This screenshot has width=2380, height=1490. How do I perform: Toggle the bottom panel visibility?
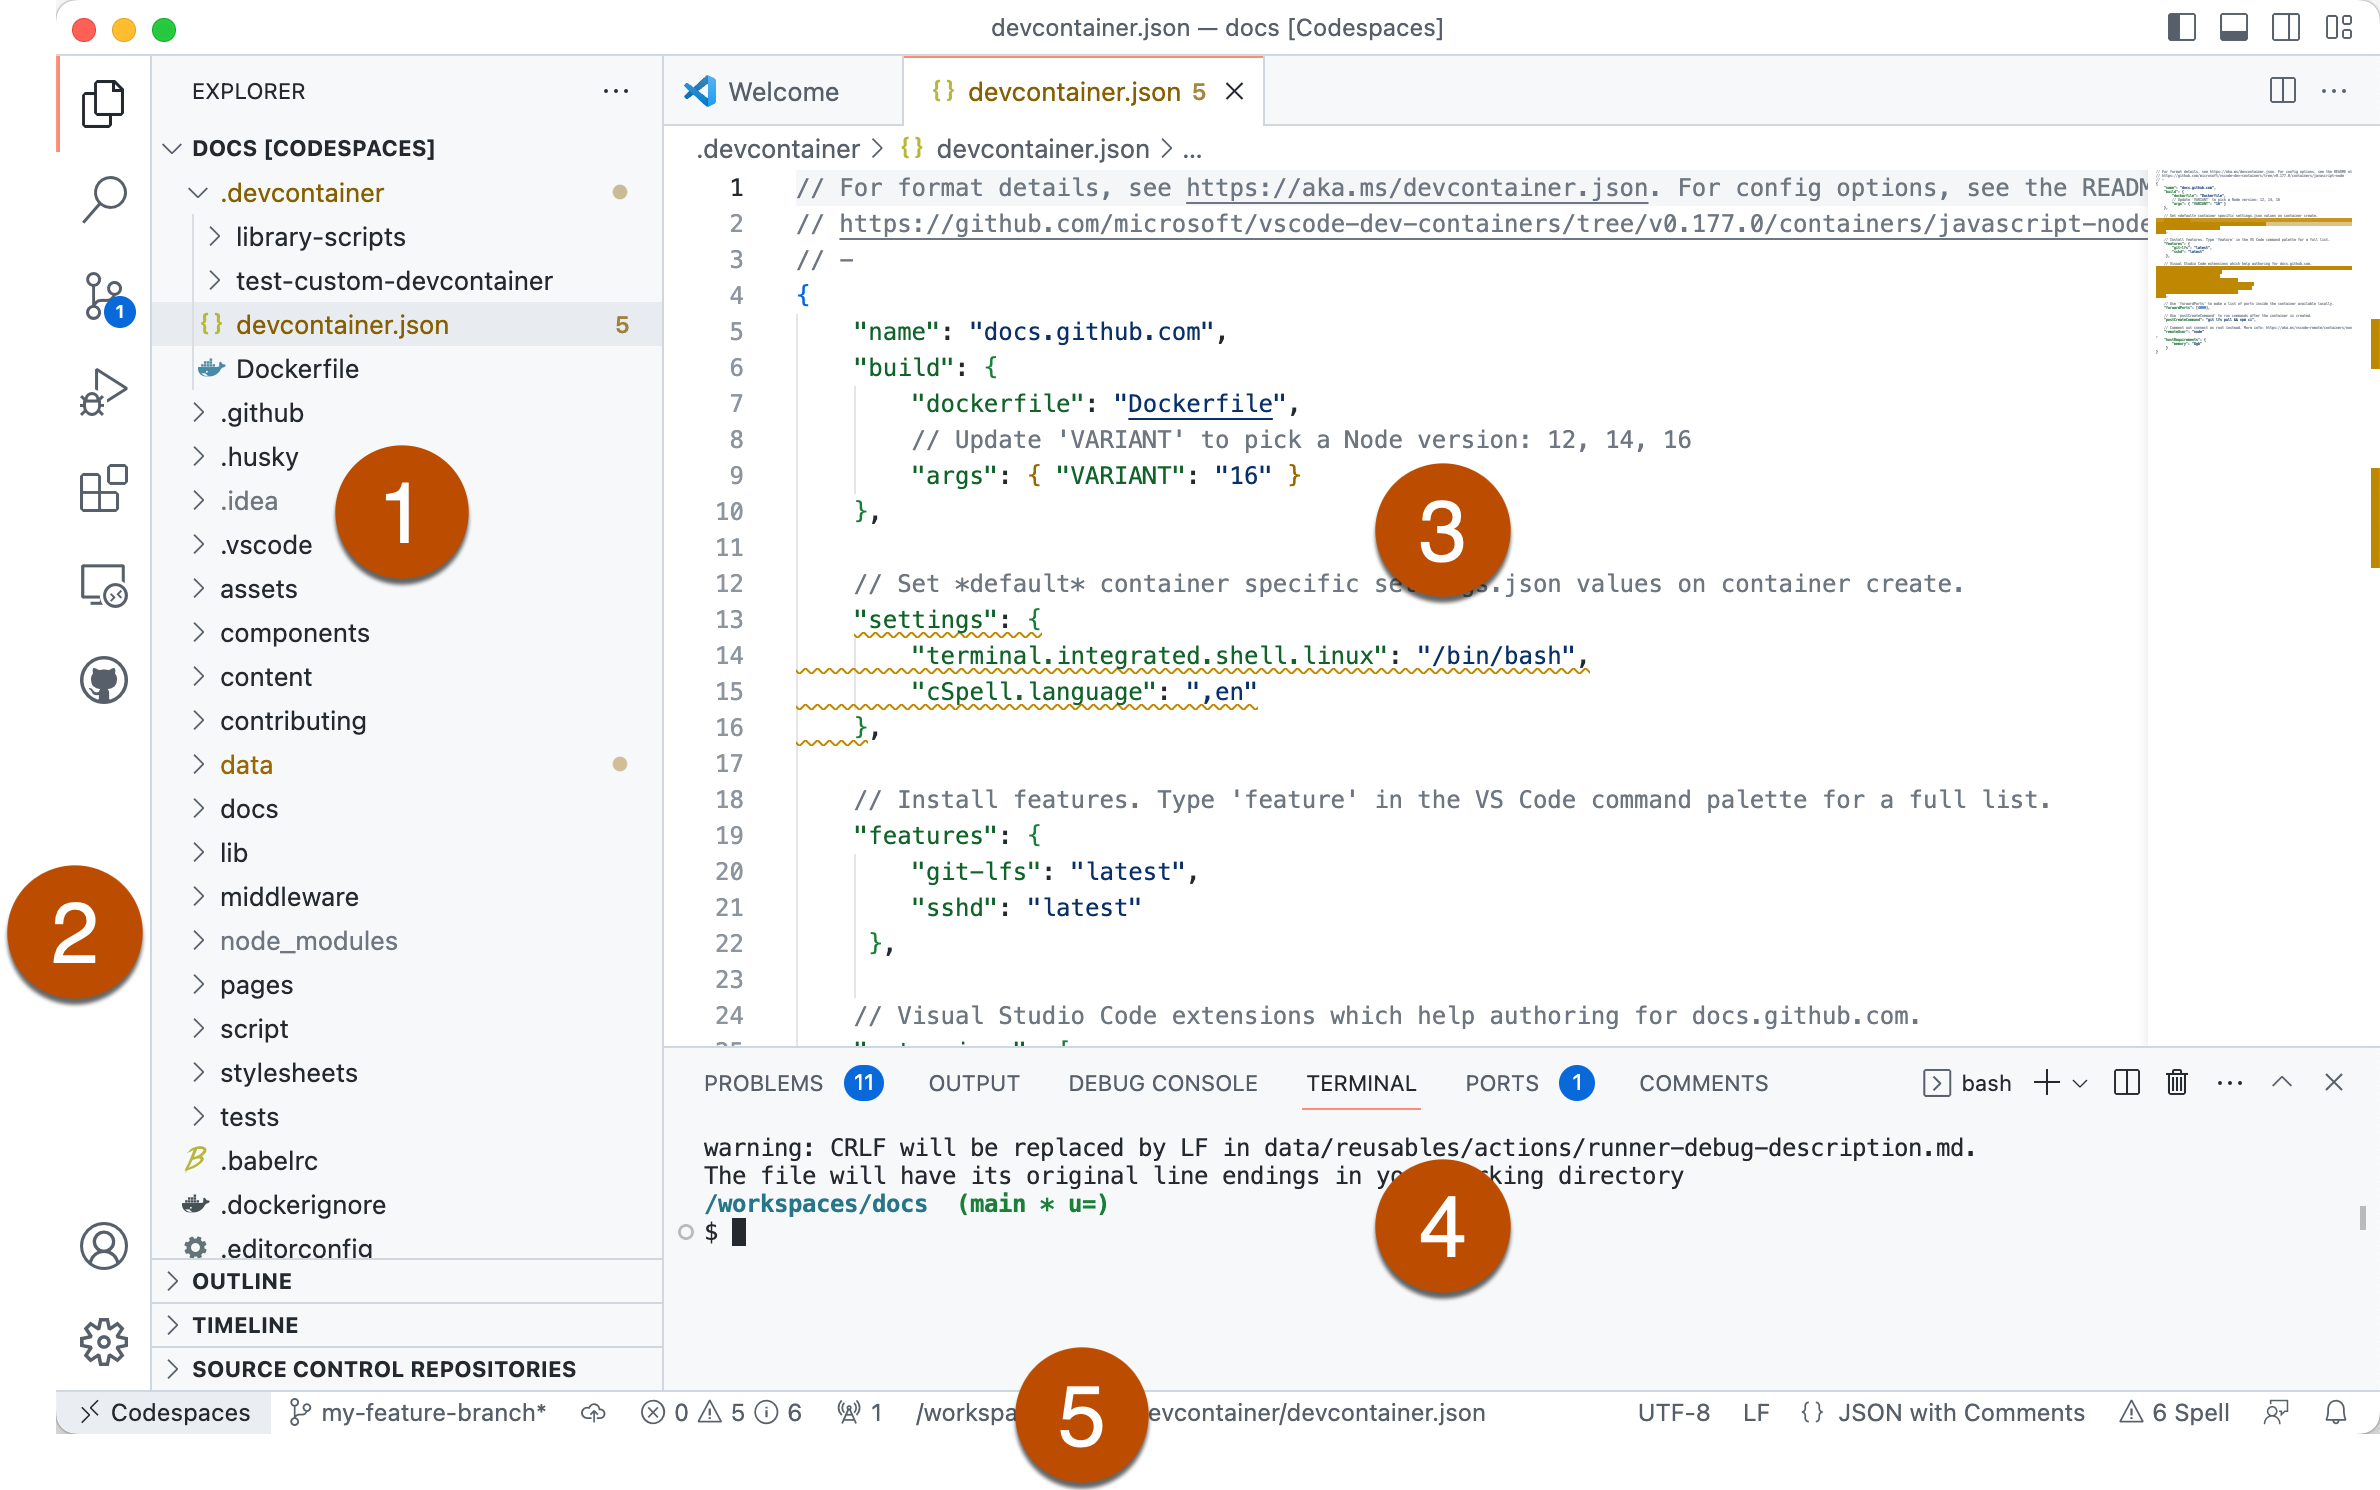[2233, 27]
